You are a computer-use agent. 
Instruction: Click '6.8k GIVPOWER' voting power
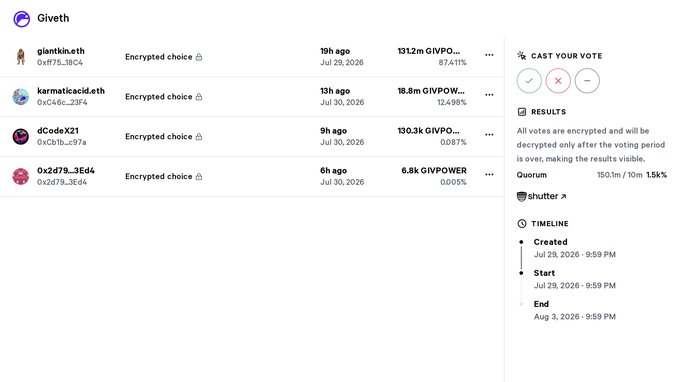tap(434, 171)
